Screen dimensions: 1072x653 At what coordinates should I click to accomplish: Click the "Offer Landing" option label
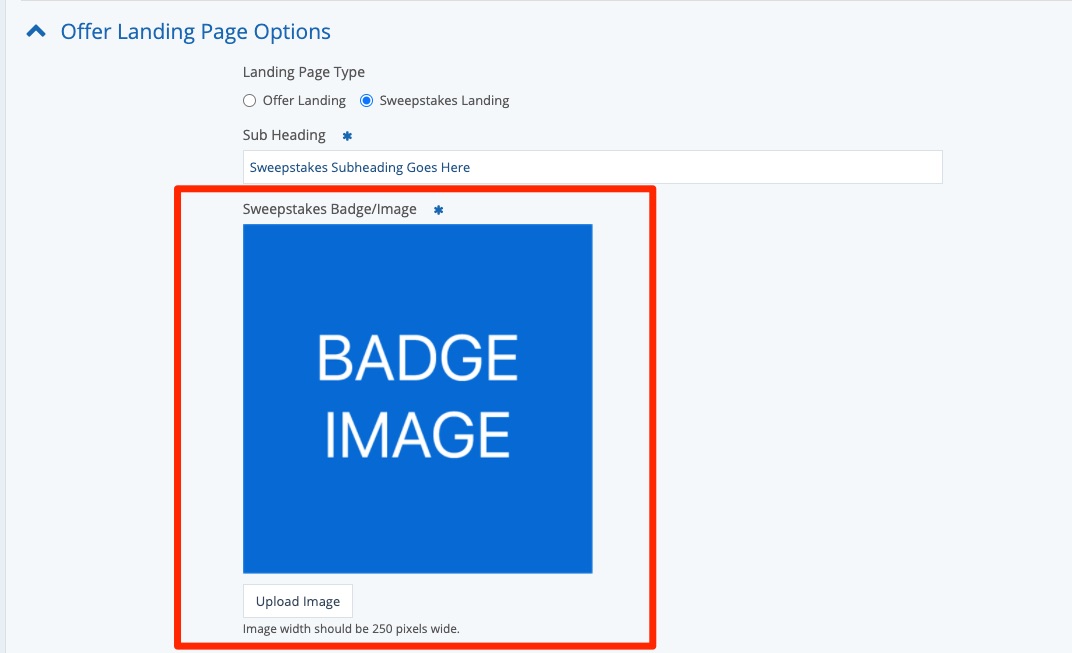[x=304, y=101]
